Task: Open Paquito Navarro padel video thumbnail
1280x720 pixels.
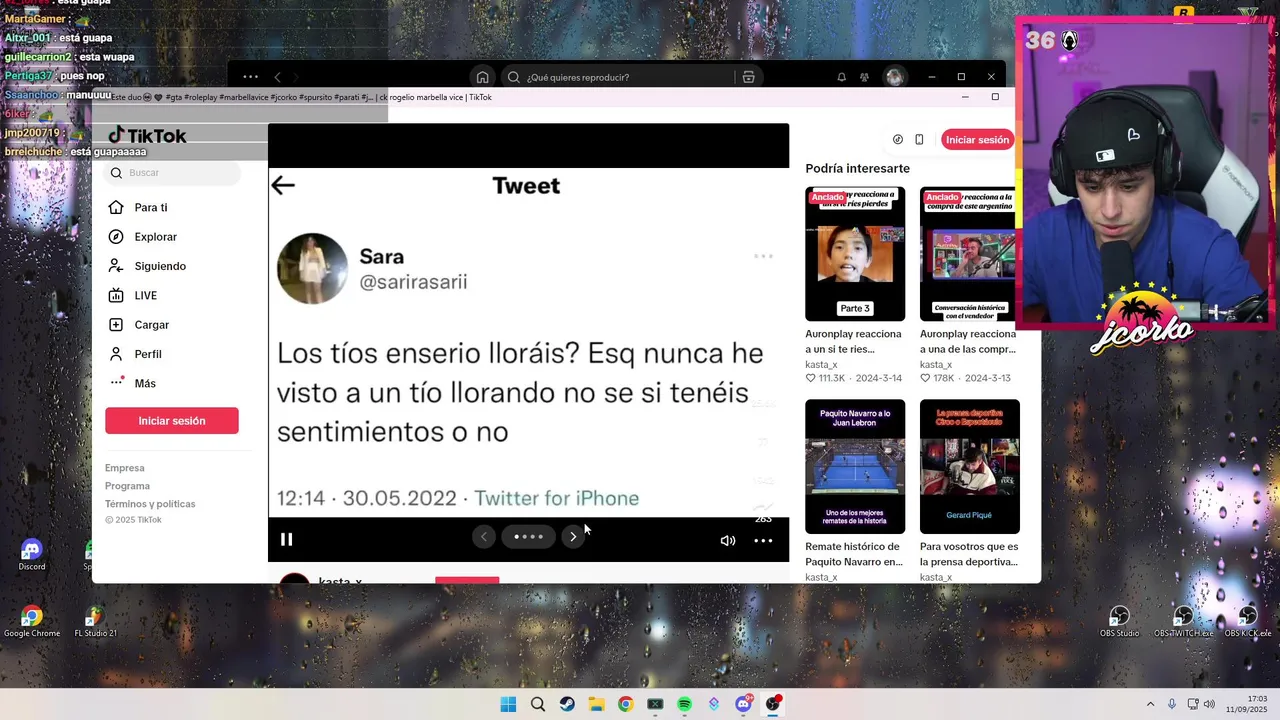Action: point(855,467)
